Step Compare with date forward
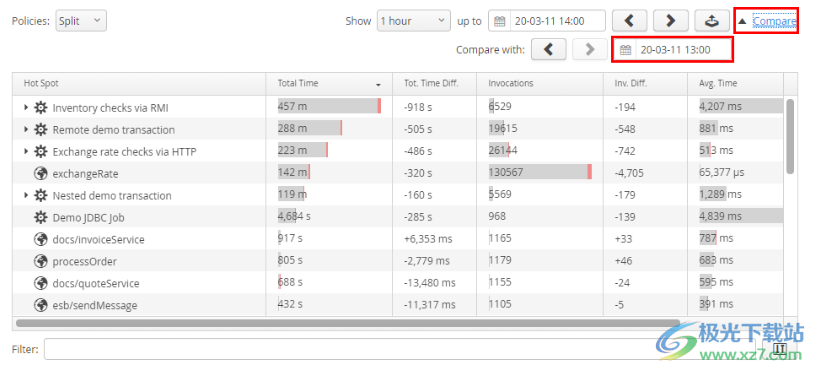The width and height of the screenshot is (815, 371). [x=590, y=49]
